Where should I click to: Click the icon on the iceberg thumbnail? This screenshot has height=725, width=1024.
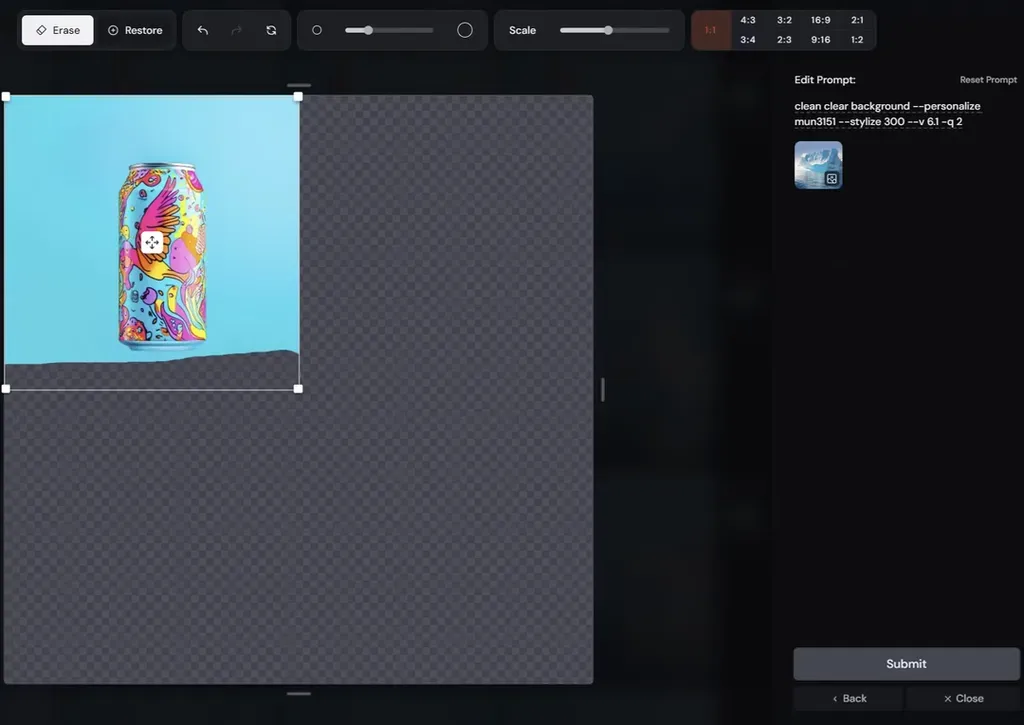coord(831,178)
